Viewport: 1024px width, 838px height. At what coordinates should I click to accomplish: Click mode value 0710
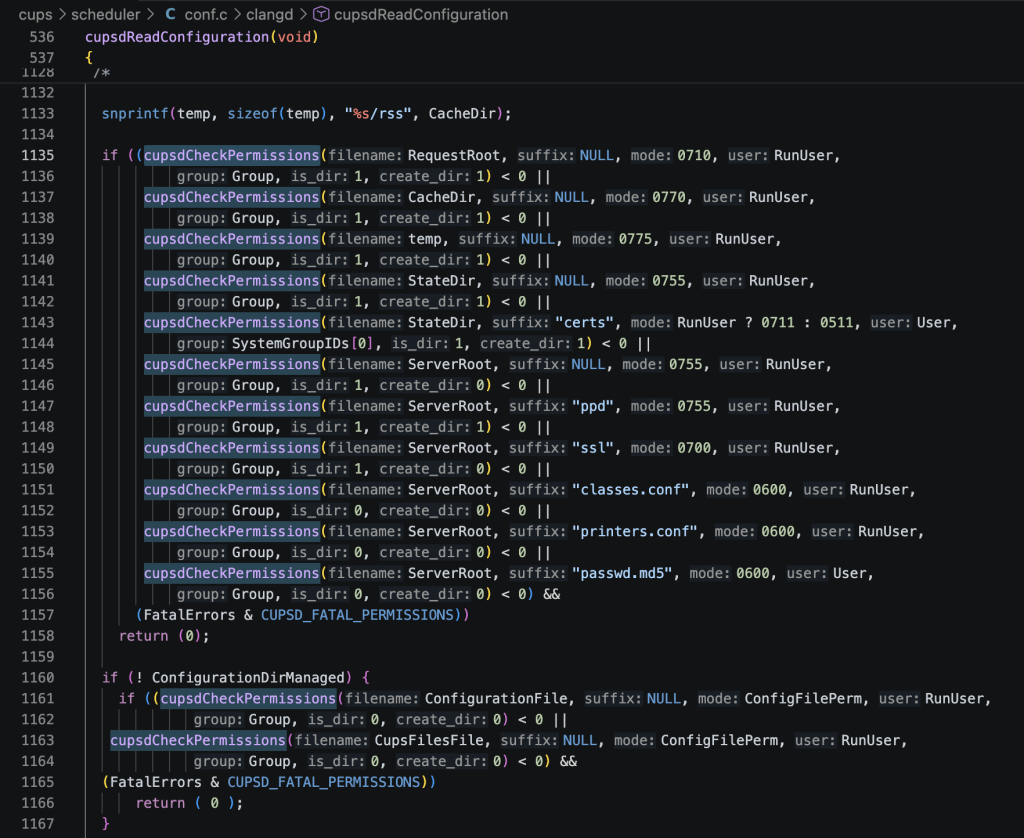pos(694,155)
